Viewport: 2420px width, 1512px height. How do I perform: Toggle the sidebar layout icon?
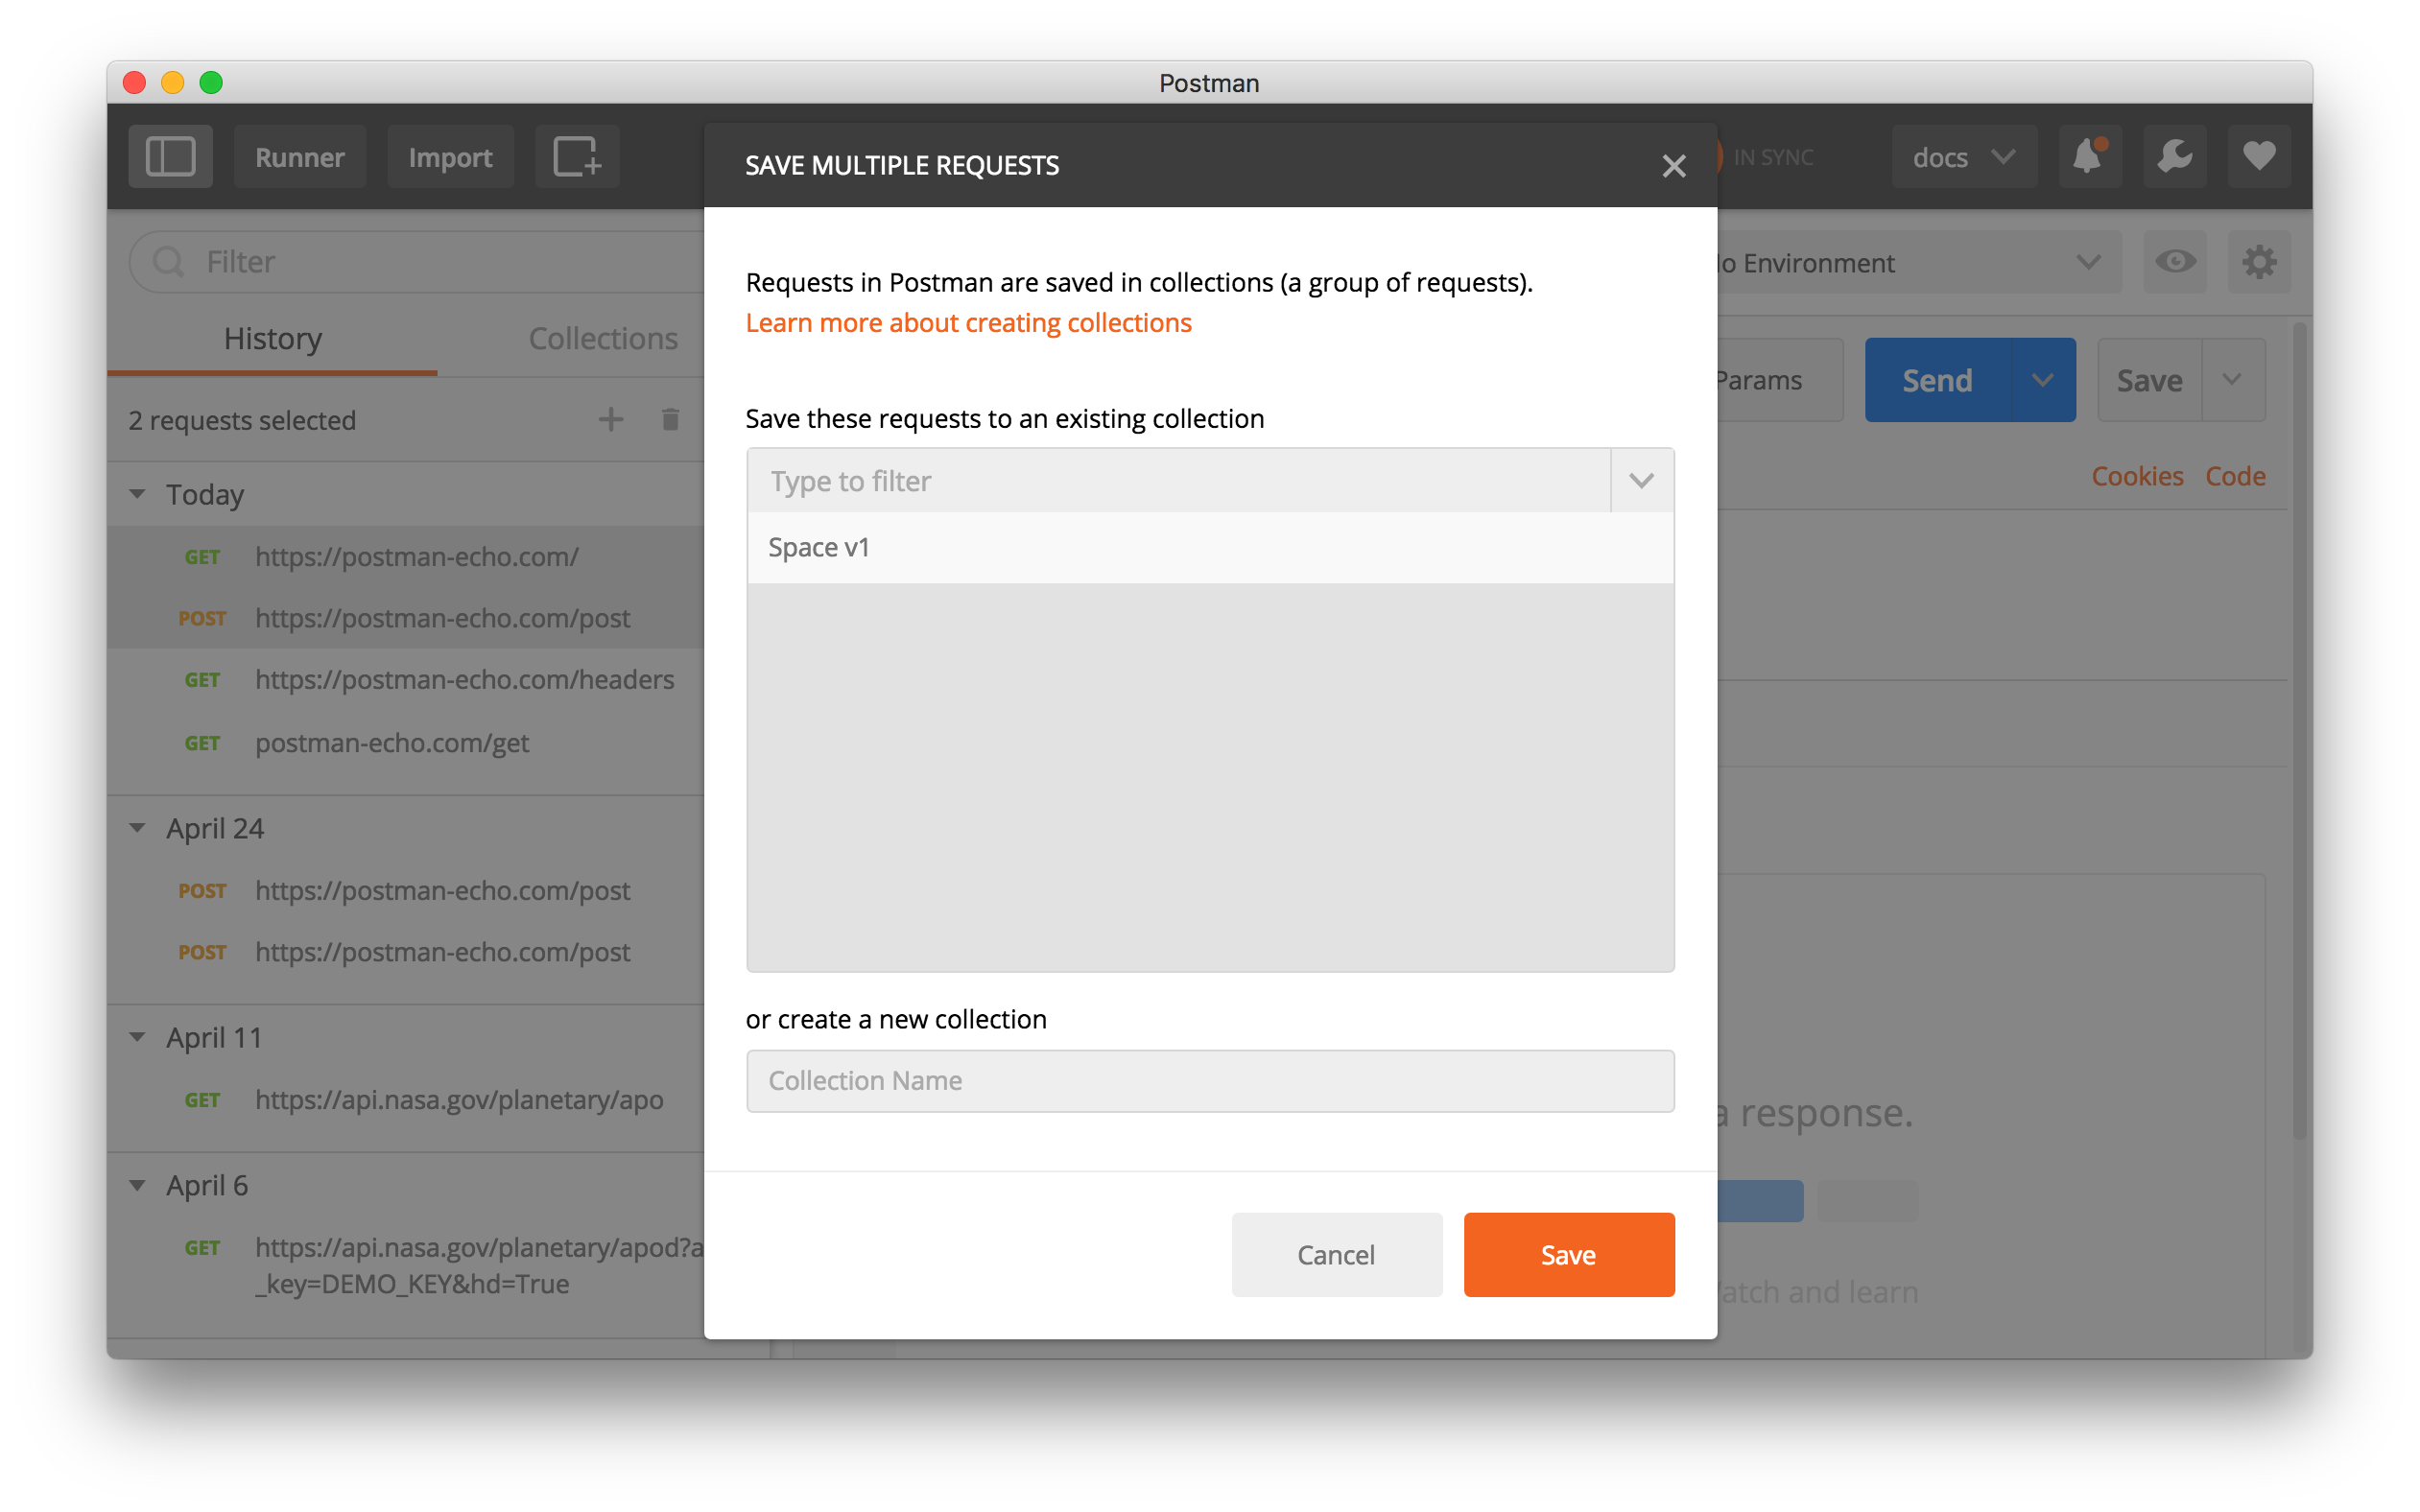pos(170,157)
